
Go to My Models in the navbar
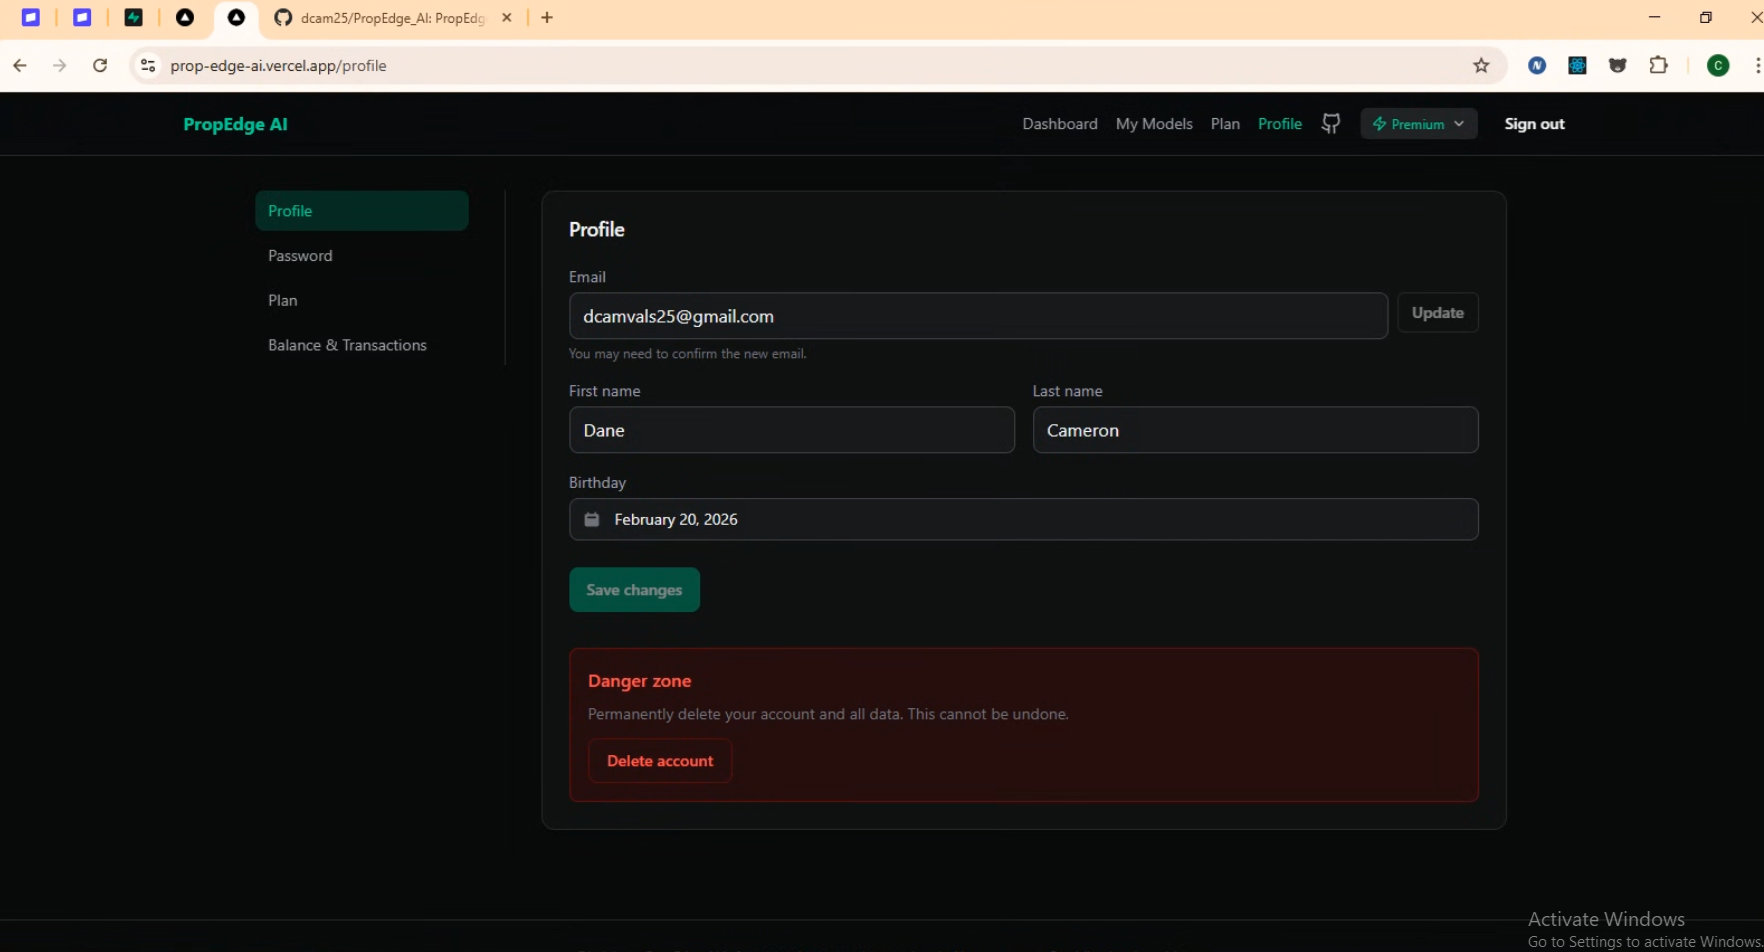pyautogui.click(x=1153, y=124)
